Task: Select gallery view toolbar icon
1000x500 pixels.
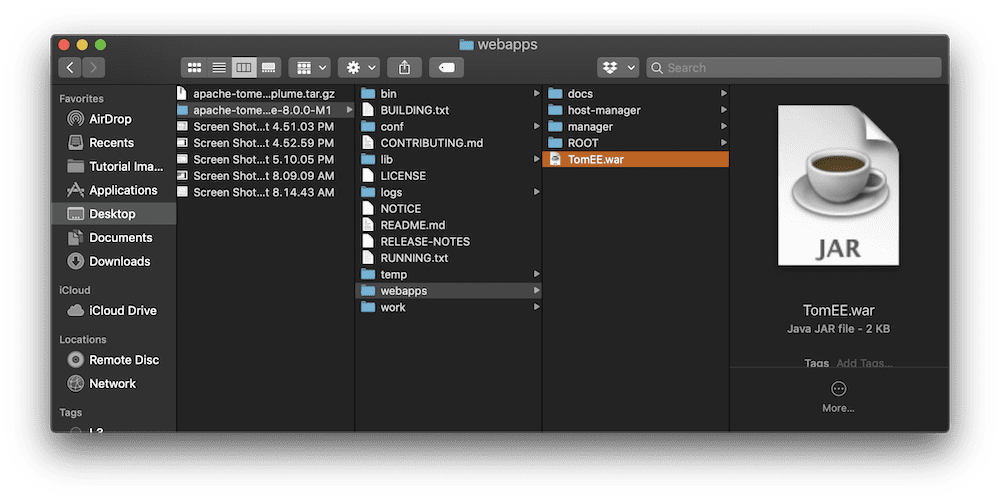Action: [268, 68]
